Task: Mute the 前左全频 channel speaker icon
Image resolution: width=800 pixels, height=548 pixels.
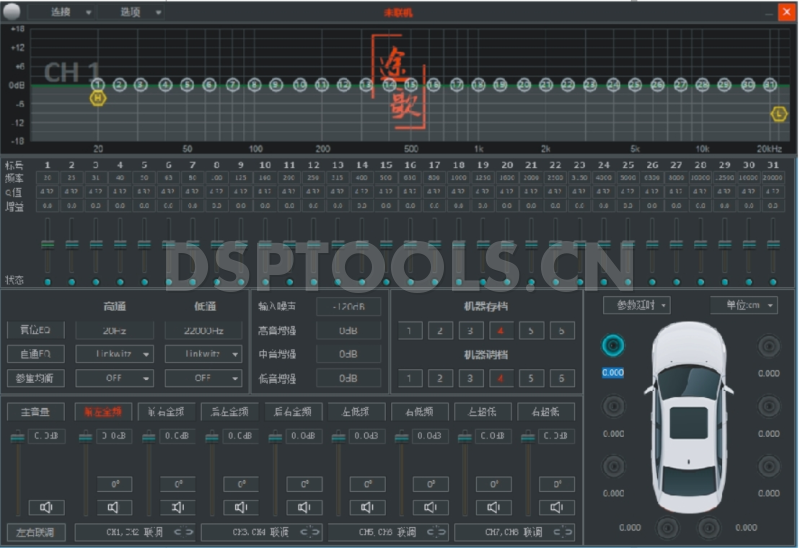Action: tap(113, 507)
